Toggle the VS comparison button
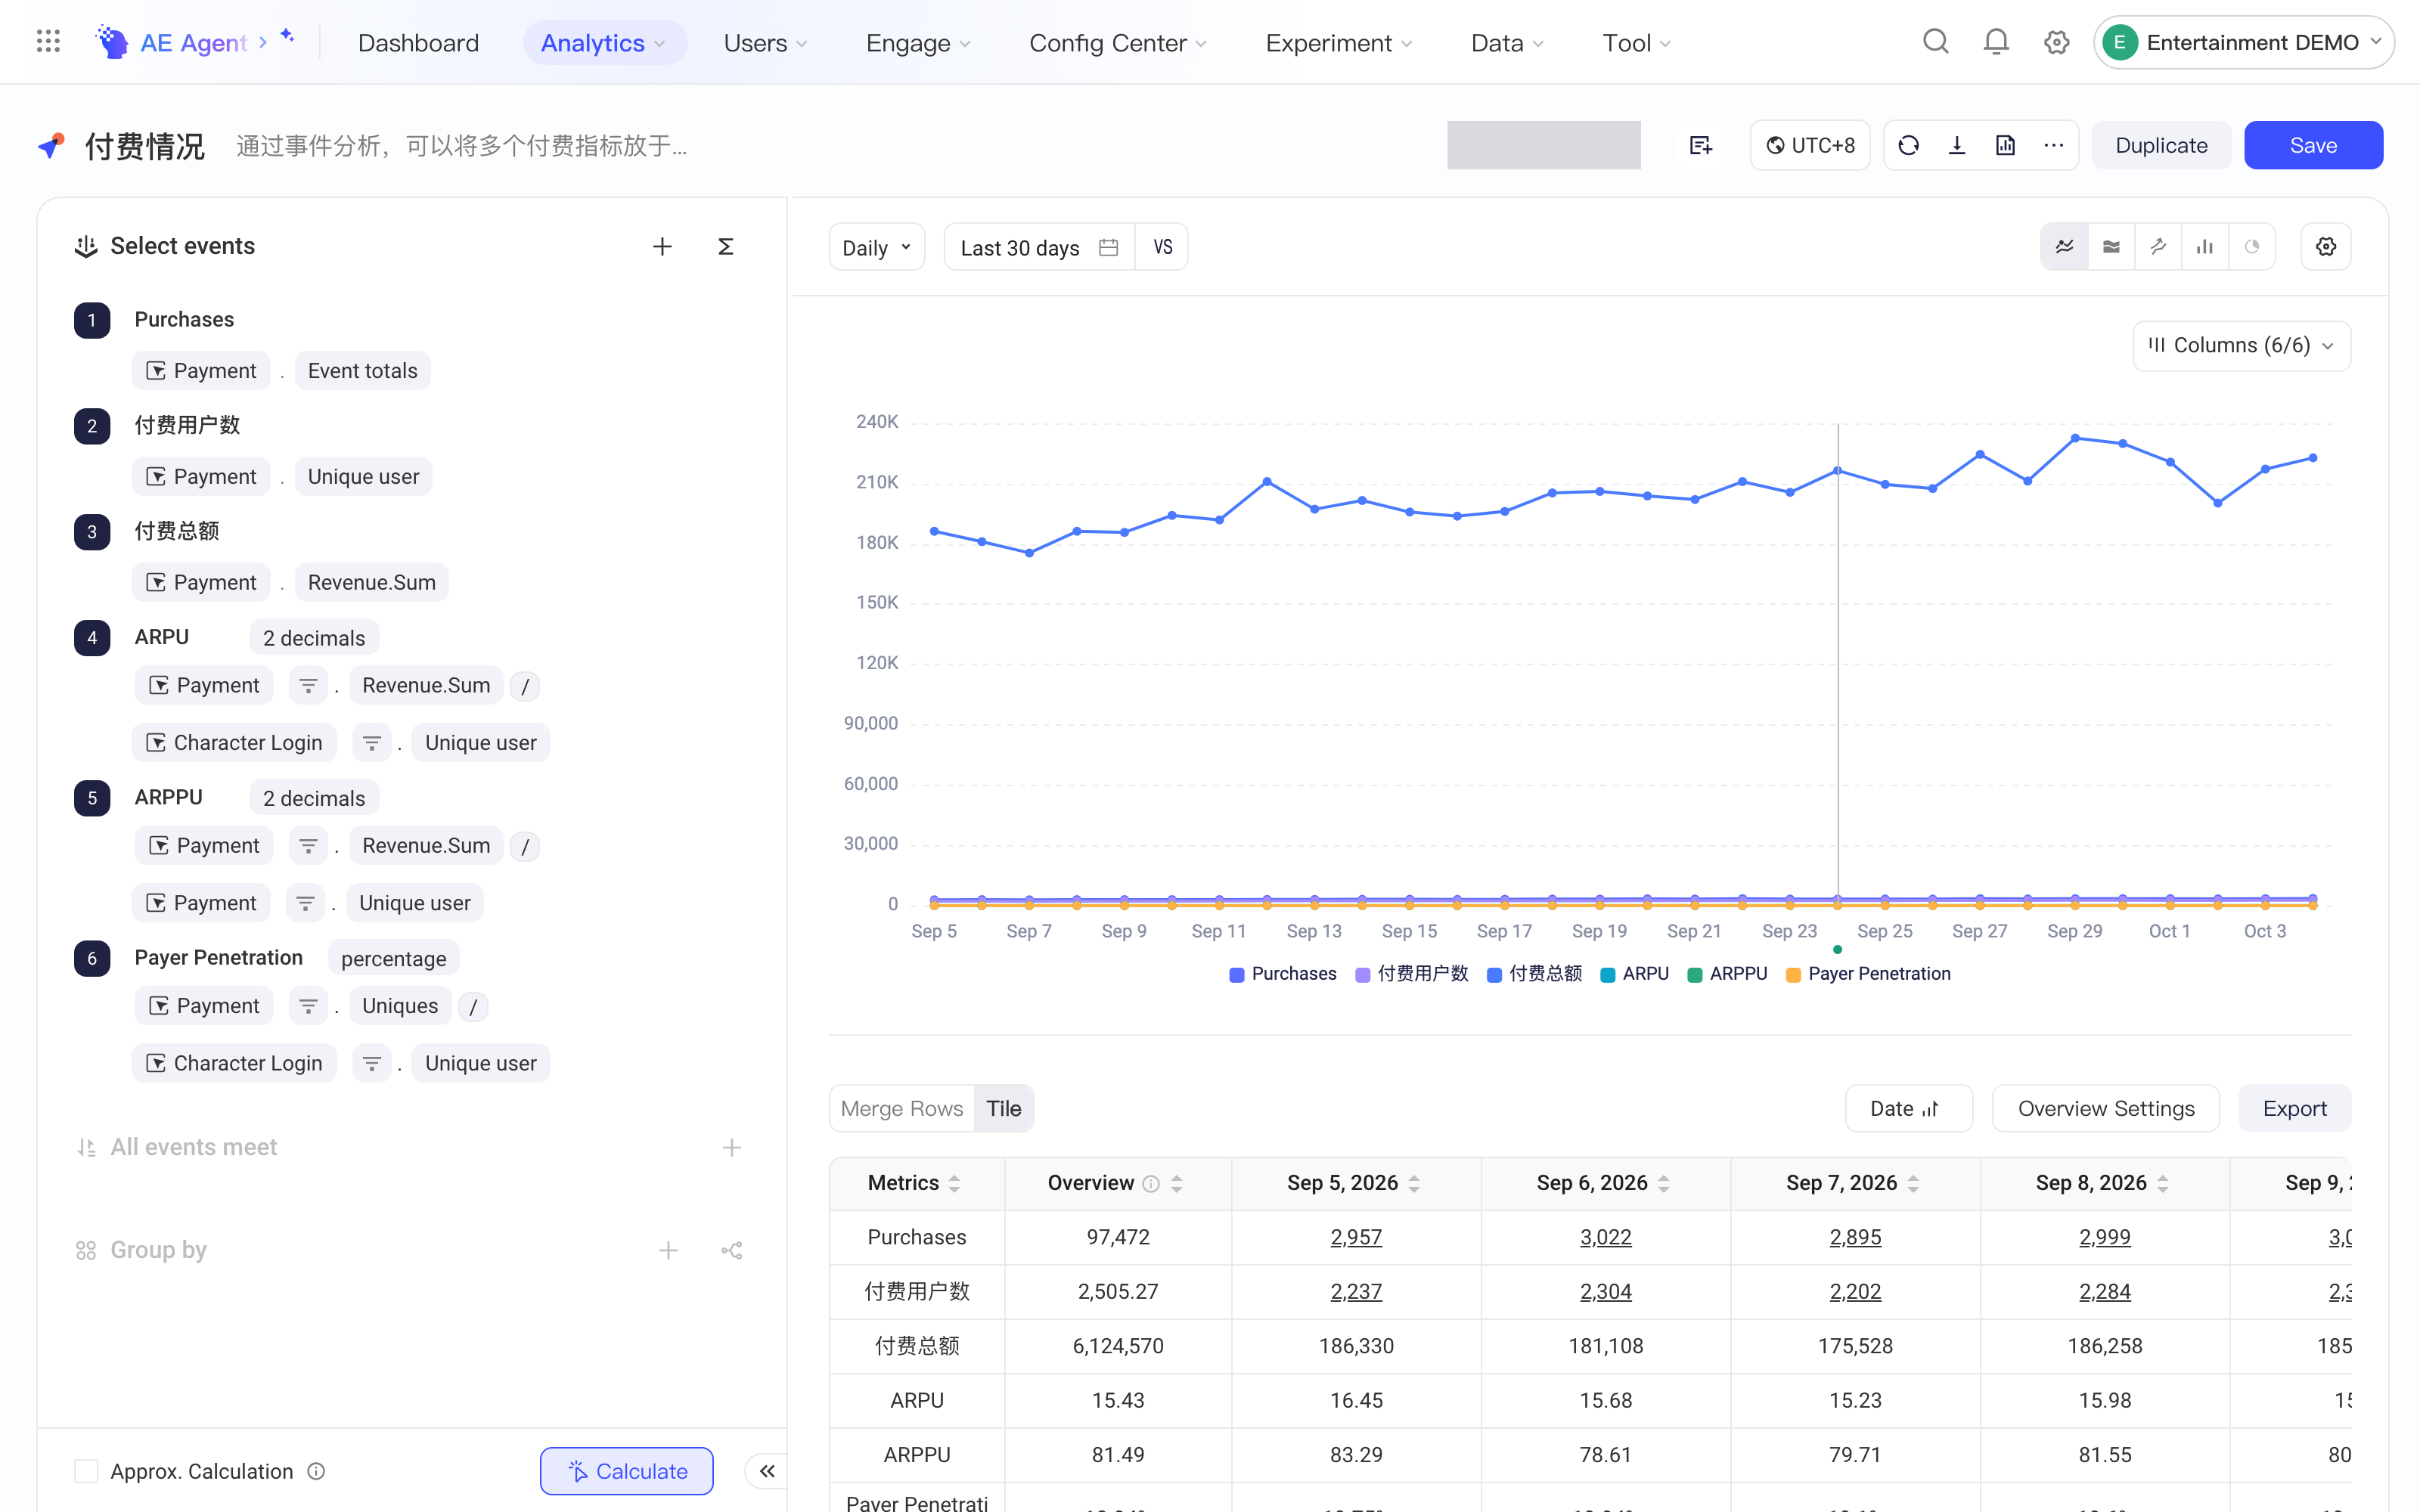 [1162, 247]
